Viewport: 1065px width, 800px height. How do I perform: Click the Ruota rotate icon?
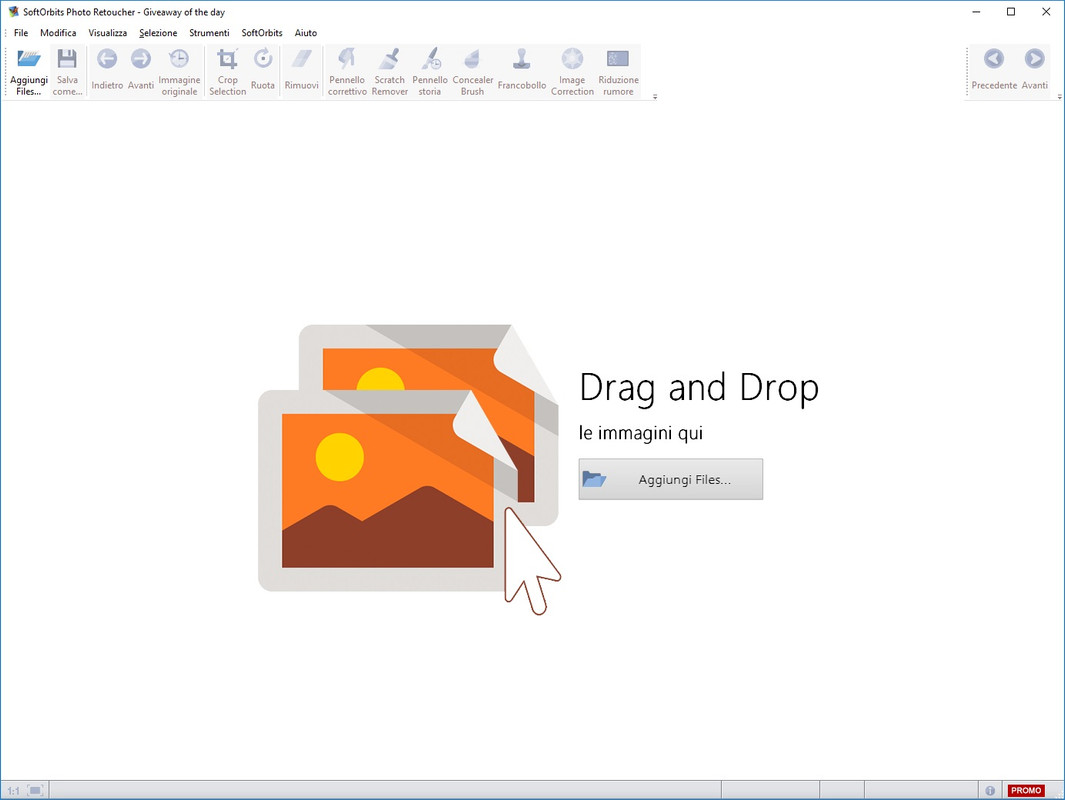(263, 59)
